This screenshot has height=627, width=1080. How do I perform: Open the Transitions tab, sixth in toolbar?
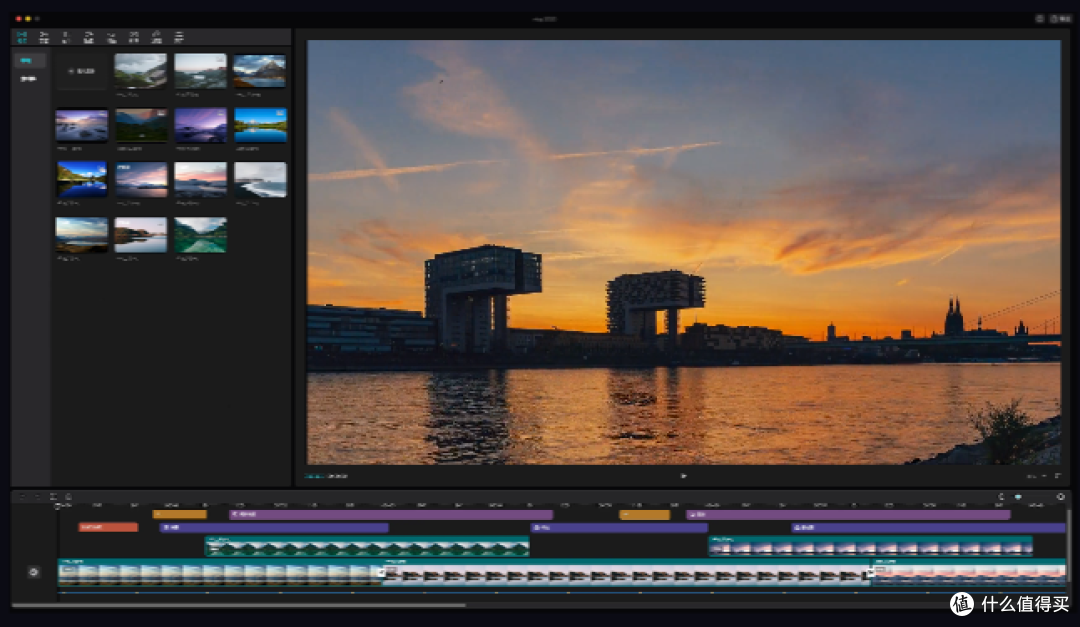134,37
